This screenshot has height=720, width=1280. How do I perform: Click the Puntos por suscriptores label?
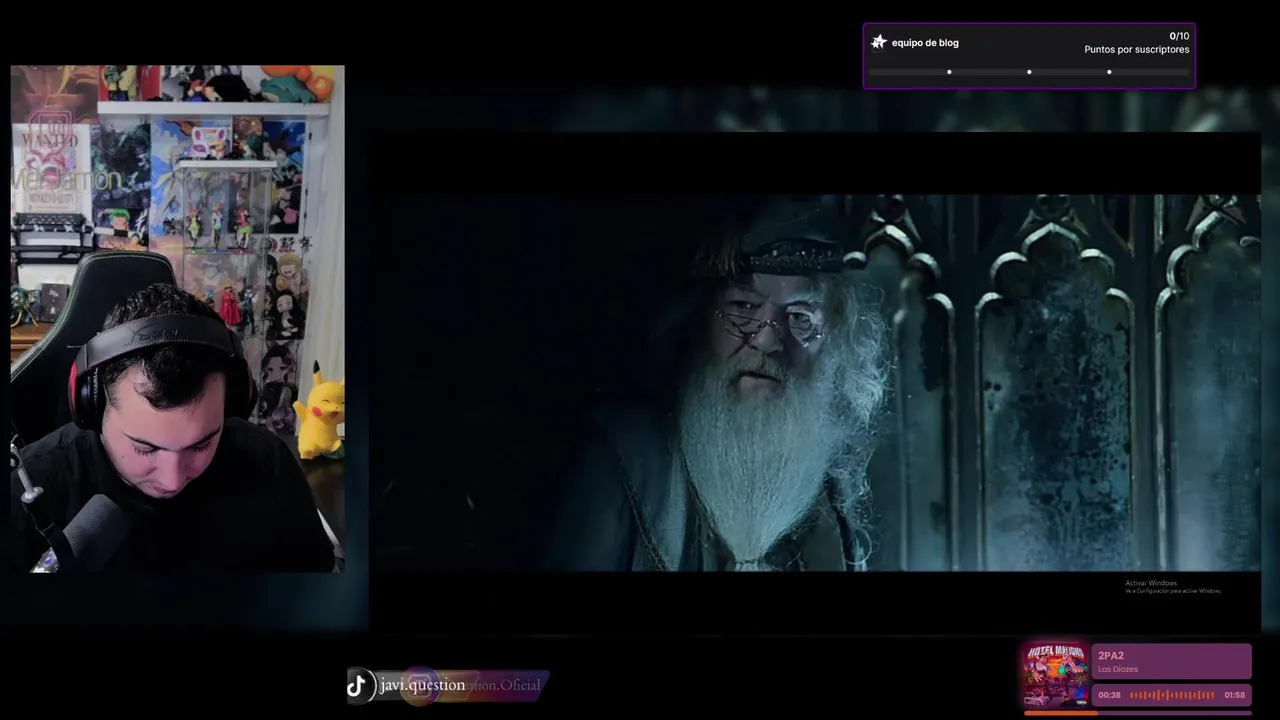tap(1137, 50)
